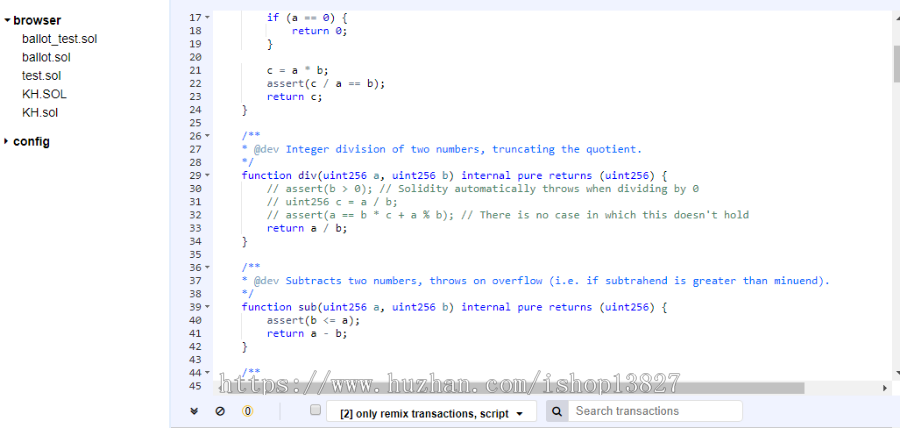Fold comment block at line 36

[207, 267]
